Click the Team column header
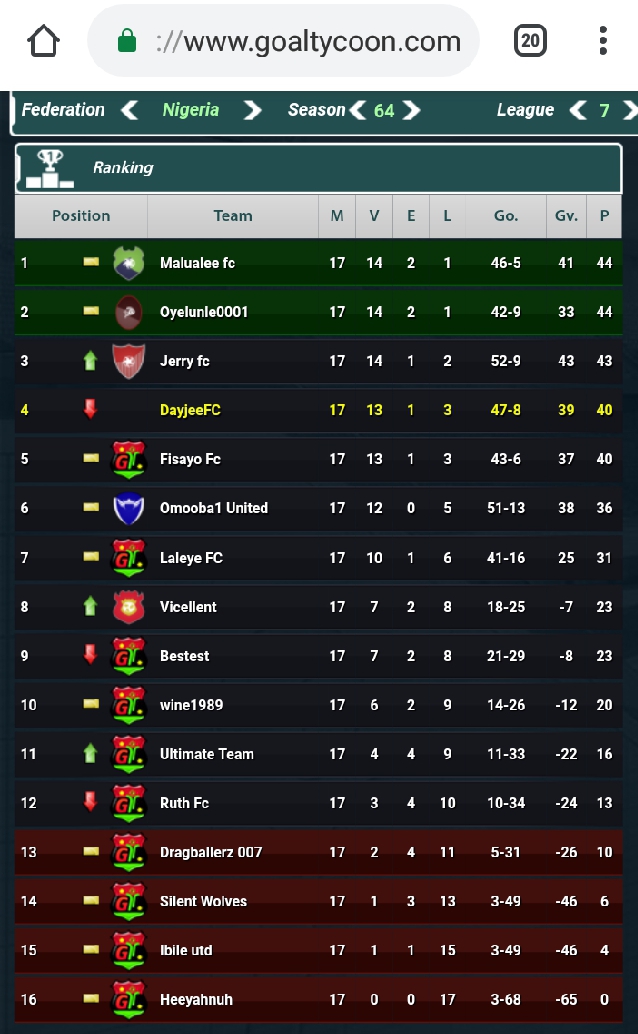Image resolution: width=638 pixels, height=1034 pixels. click(232, 216)
